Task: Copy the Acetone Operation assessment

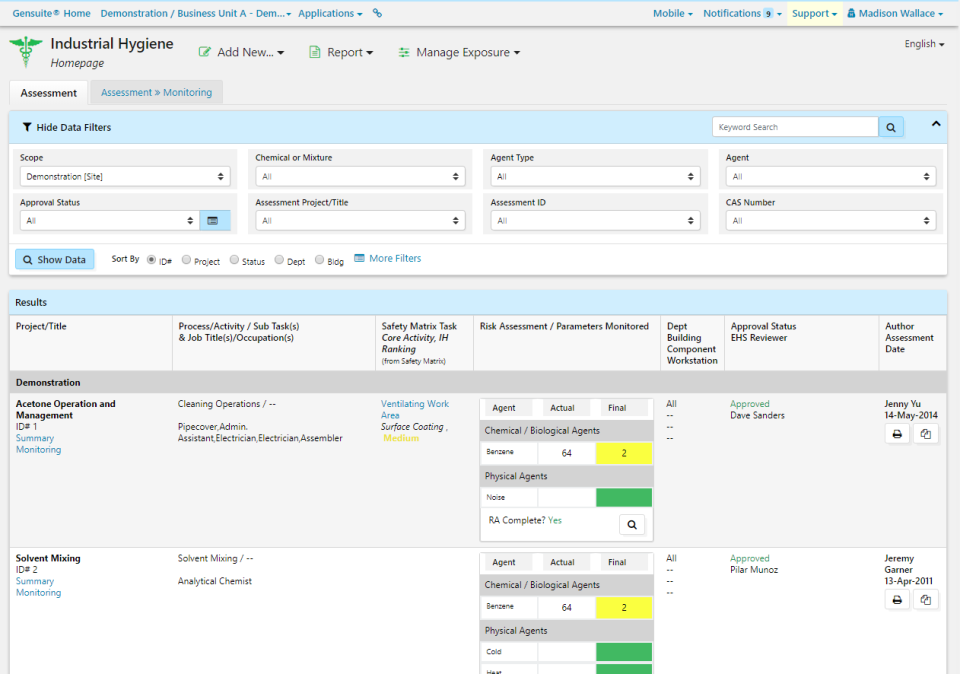Action: pyautogui.click(x=926, y=434)
